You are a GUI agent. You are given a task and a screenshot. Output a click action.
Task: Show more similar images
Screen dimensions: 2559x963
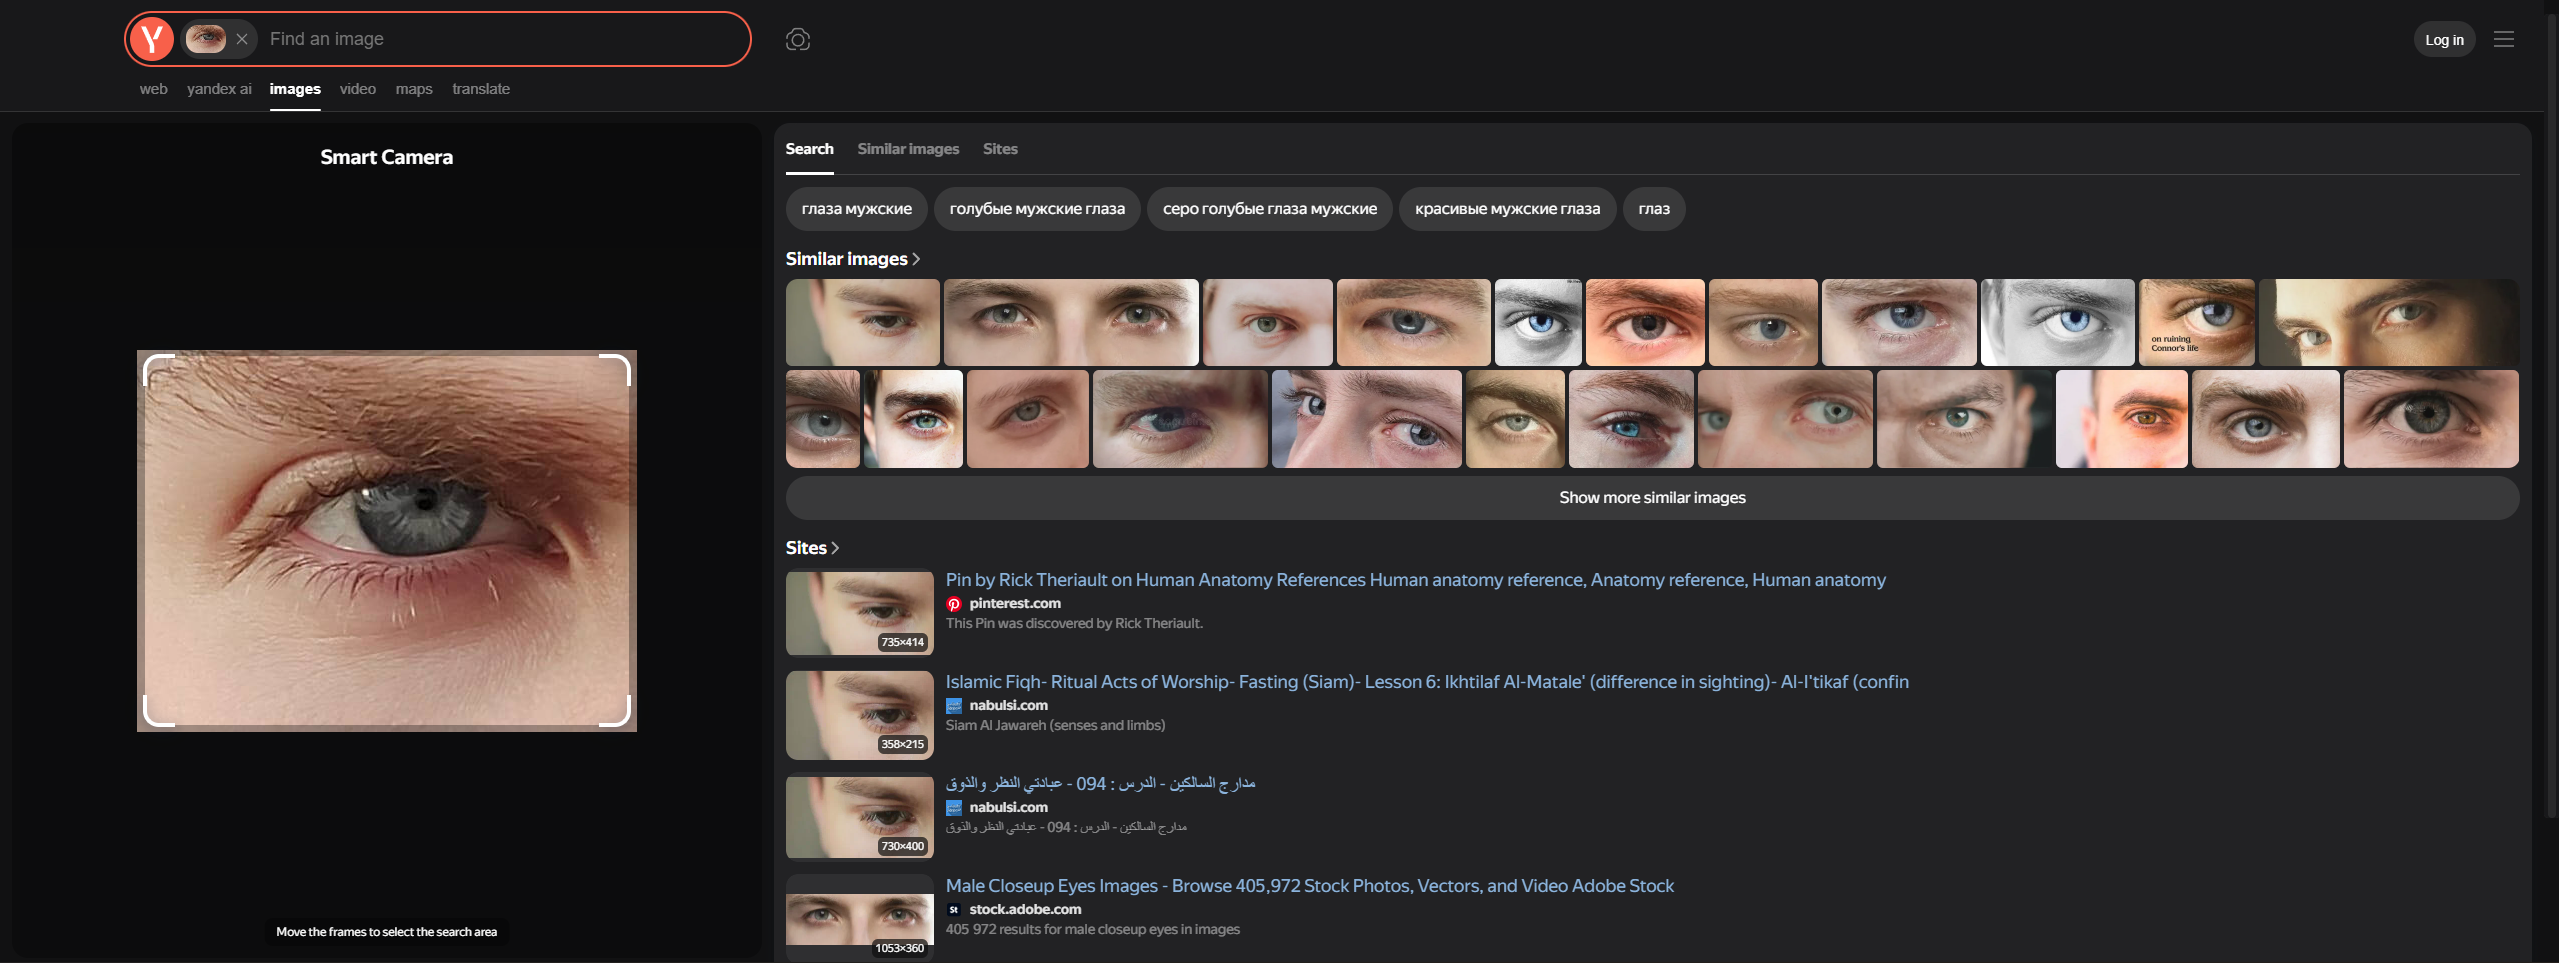tap(1651, 498)
